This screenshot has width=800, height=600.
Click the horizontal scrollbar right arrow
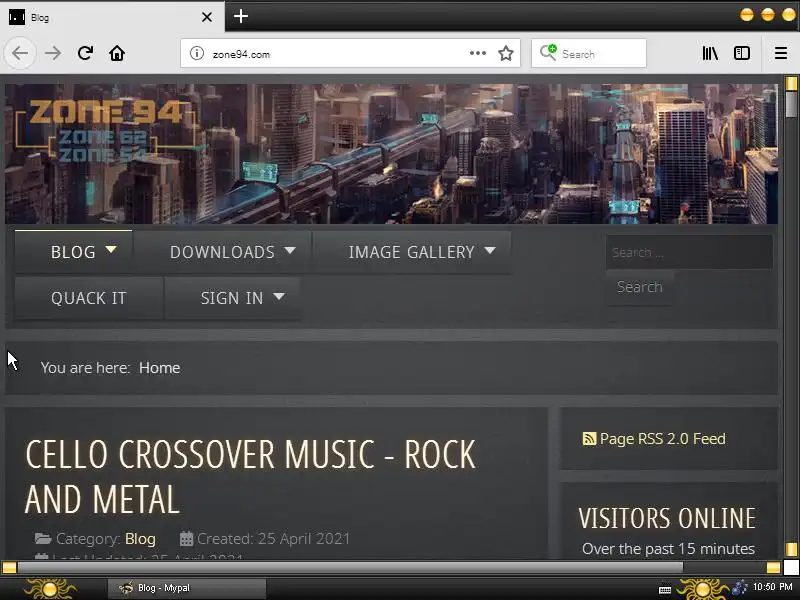coord(773,568)
